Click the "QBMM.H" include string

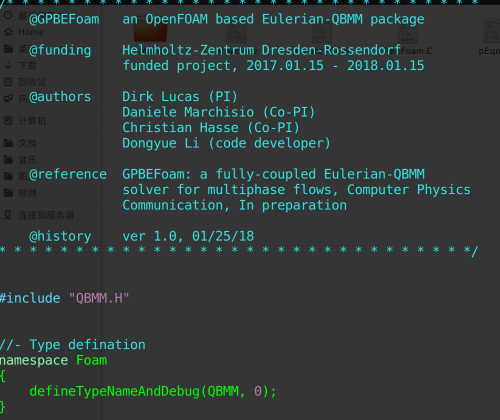coord(99,298)
